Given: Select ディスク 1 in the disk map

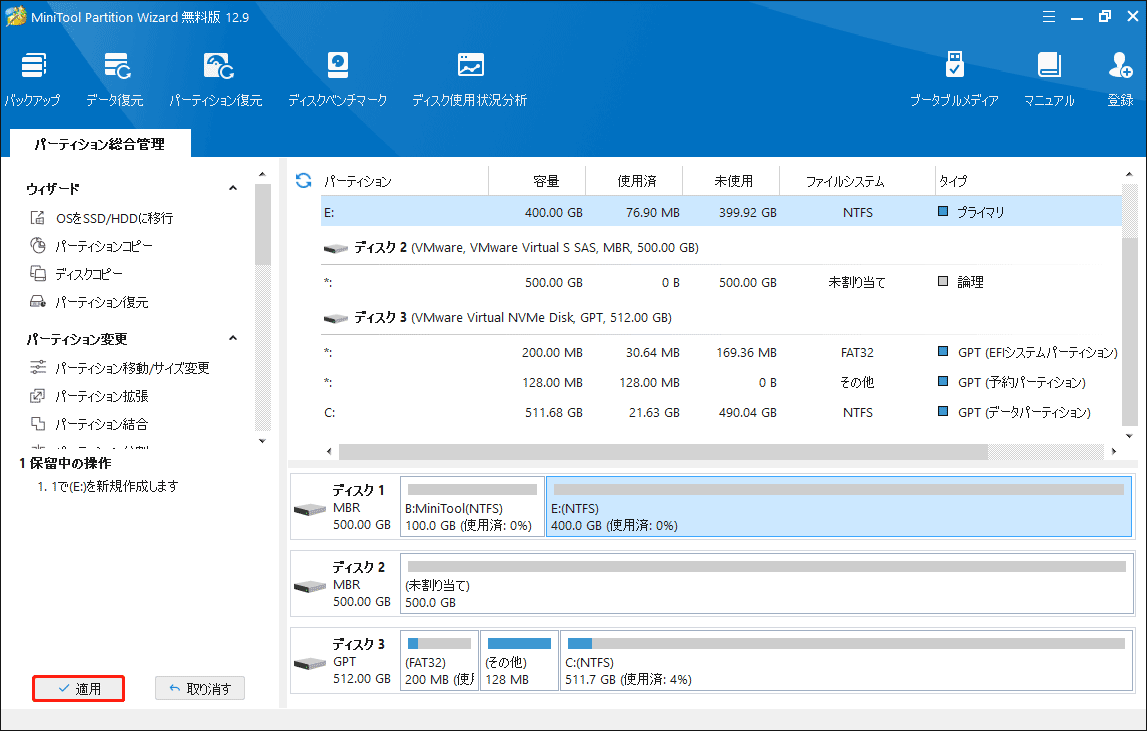Looking at the screenshot, I should tap(345, 506).
